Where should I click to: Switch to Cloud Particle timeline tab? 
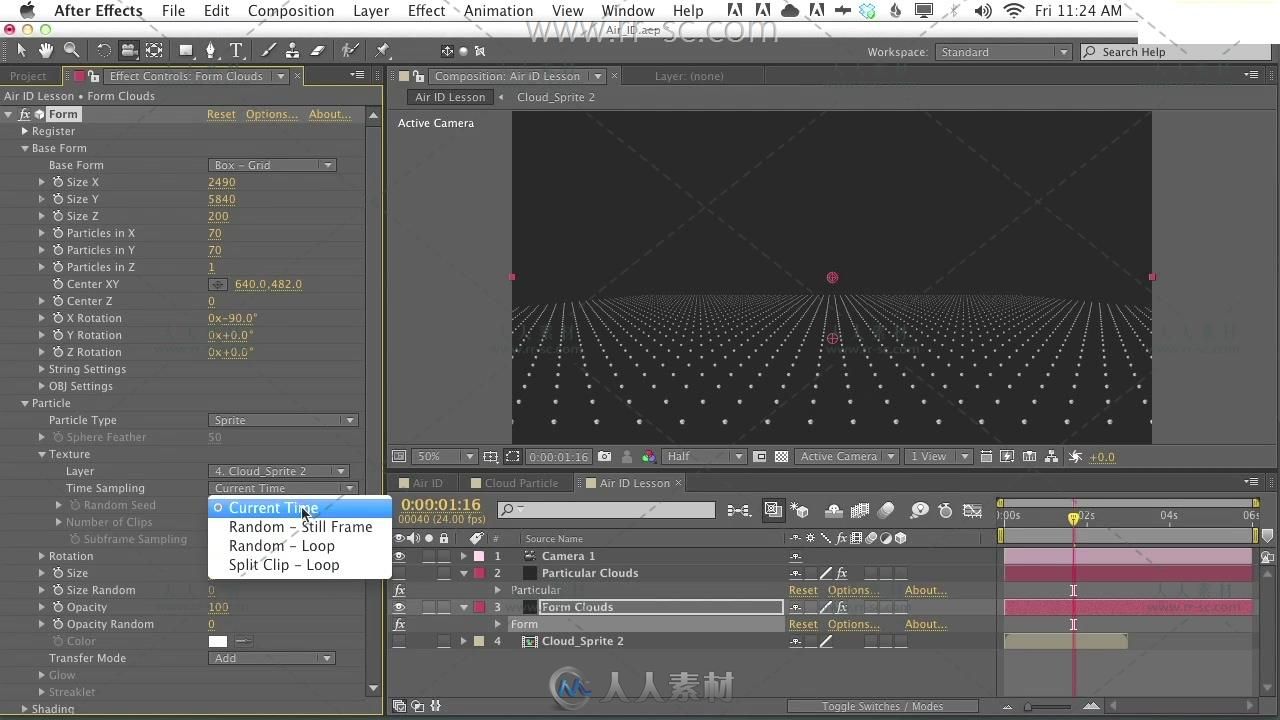[x=521, y=483]
